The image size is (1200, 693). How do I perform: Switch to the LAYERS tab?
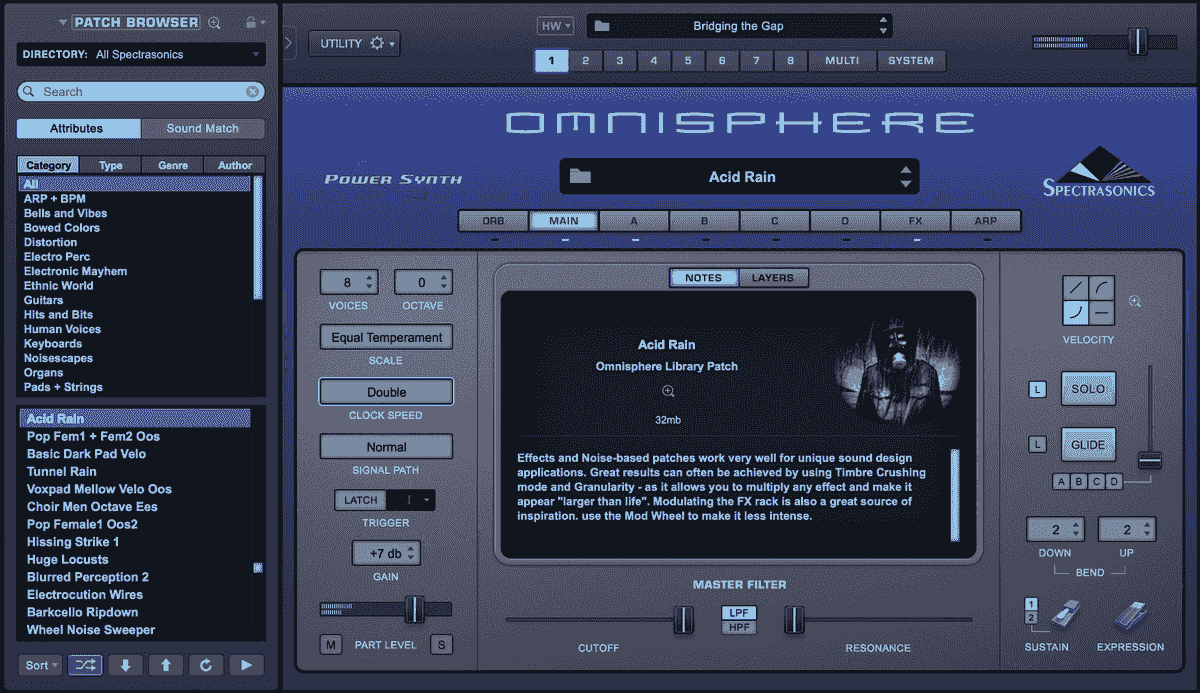[774, 277]
